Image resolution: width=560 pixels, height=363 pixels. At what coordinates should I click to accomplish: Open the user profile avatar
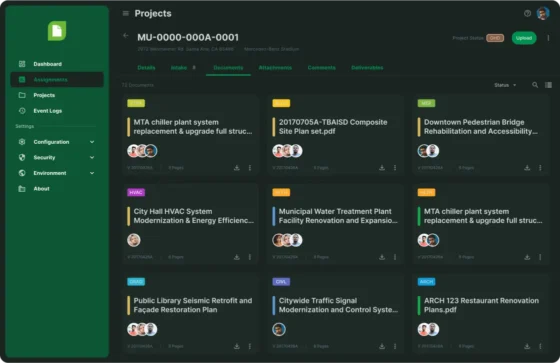tap(543, 14)
